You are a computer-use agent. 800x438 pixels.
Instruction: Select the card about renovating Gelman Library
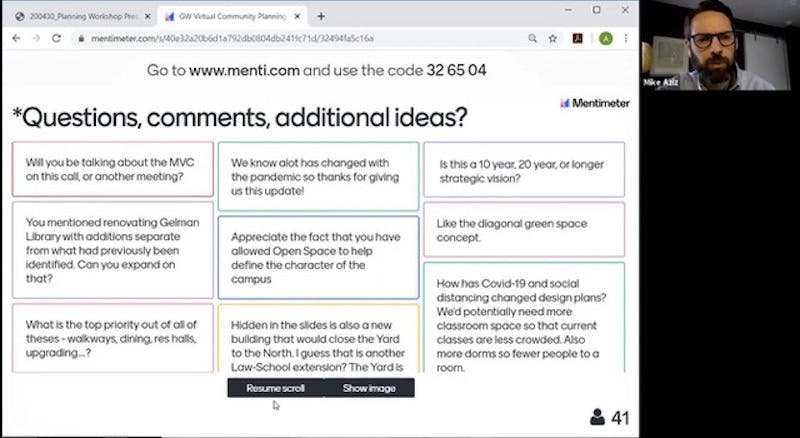coord(113,250)
